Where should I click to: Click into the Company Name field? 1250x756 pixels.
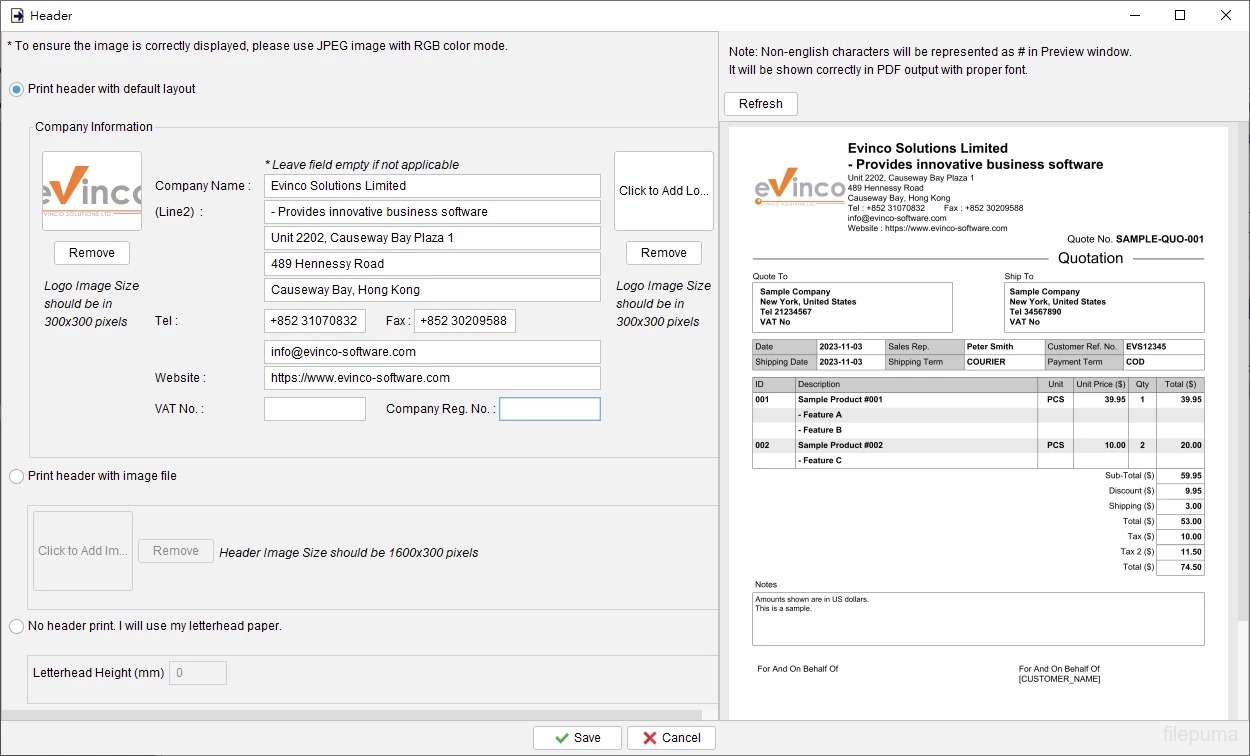click(x=432, y=186)
